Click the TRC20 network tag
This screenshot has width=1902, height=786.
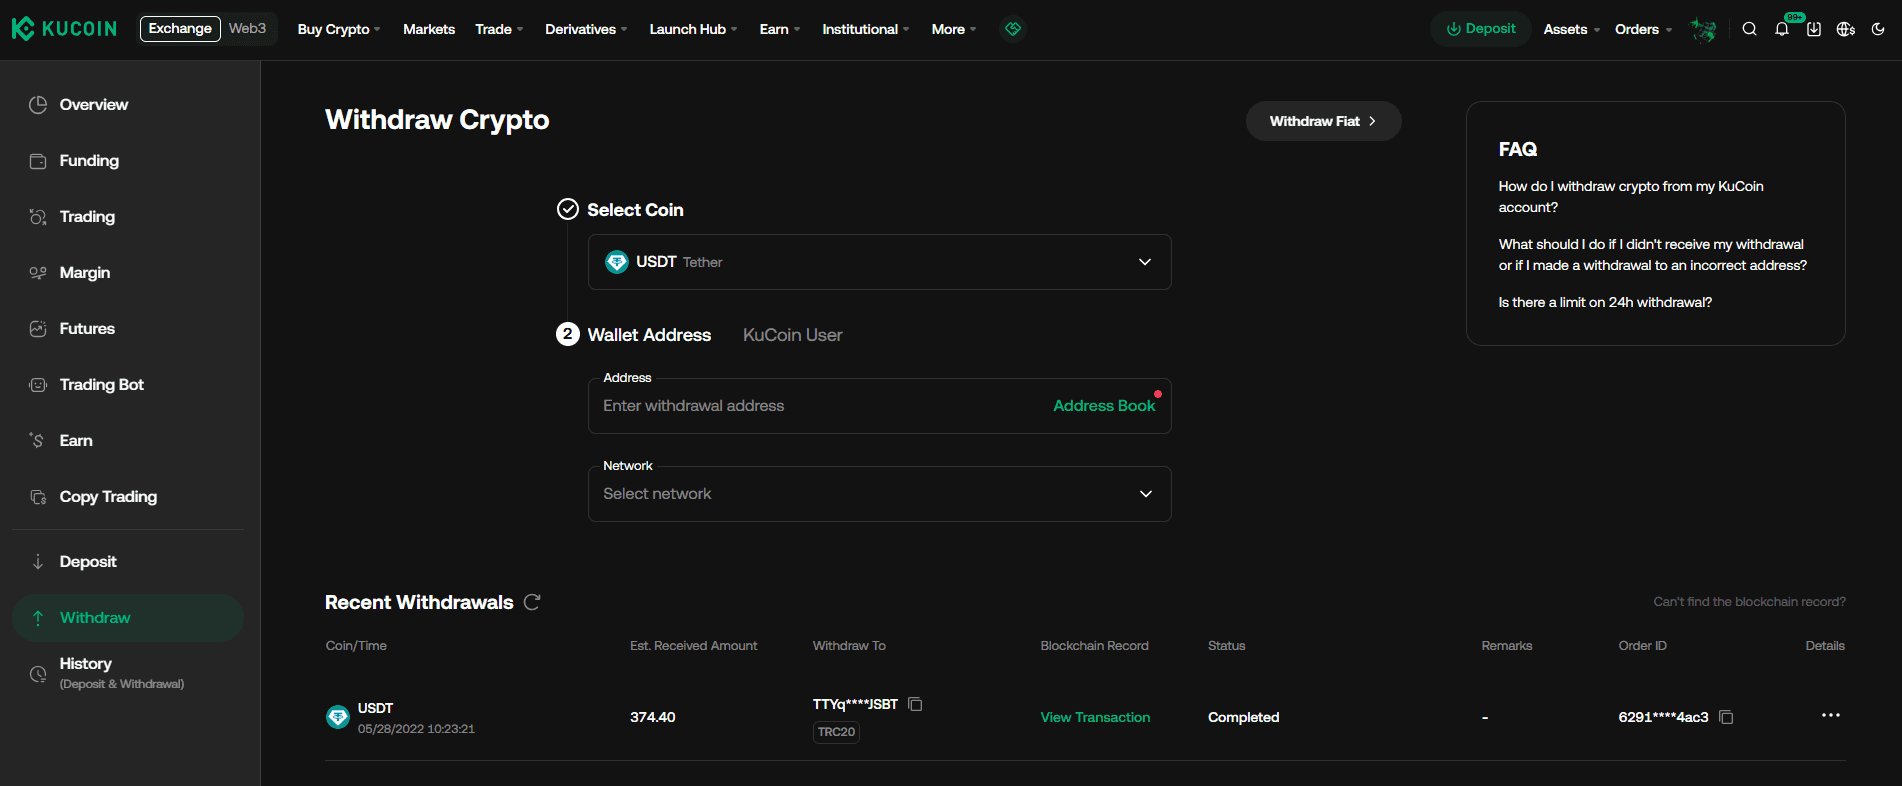(x=836, y=732)
